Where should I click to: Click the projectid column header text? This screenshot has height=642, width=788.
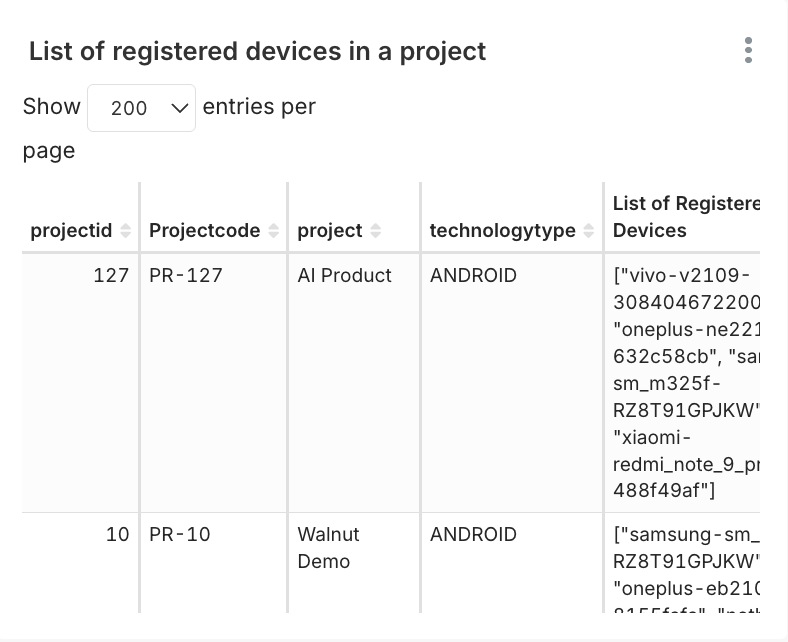coord(71,231)
